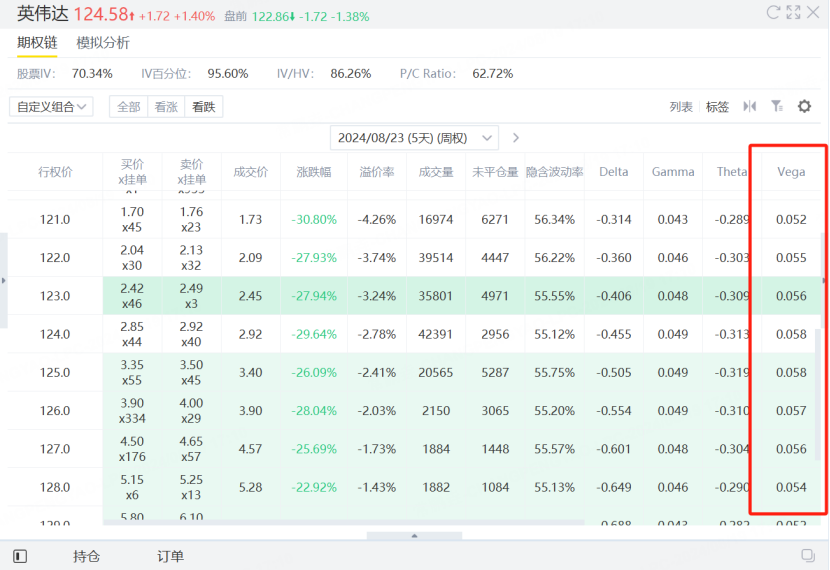This screenshot has height=570, width=830.
Task: Switch to the 期权链 tab
Action: tap(37, 43)
